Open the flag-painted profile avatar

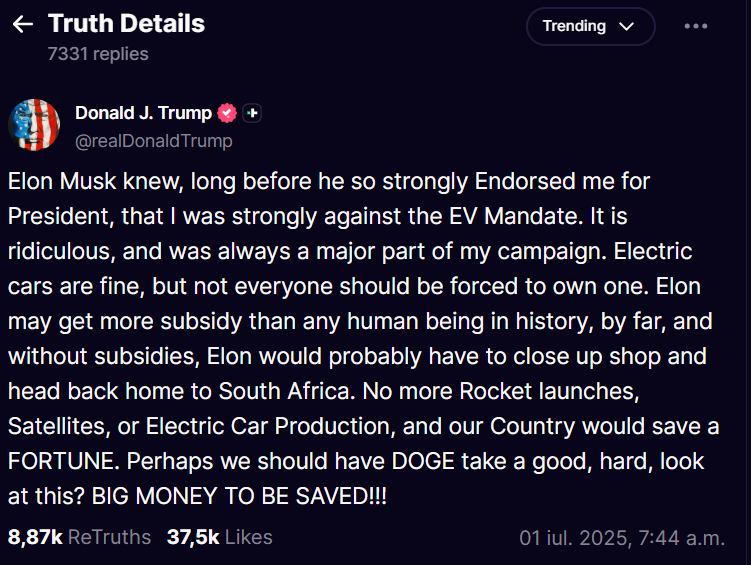click(34, 125)
